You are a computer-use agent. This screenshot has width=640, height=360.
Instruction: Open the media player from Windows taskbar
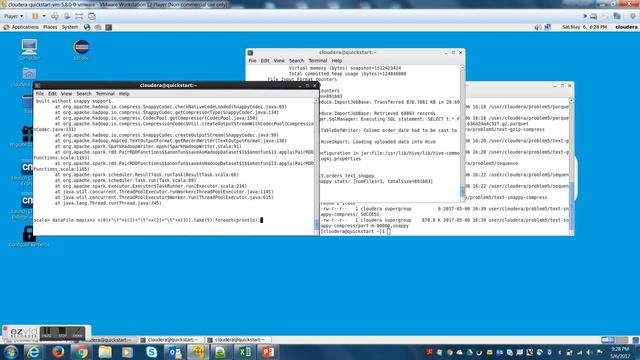[127, 352]
